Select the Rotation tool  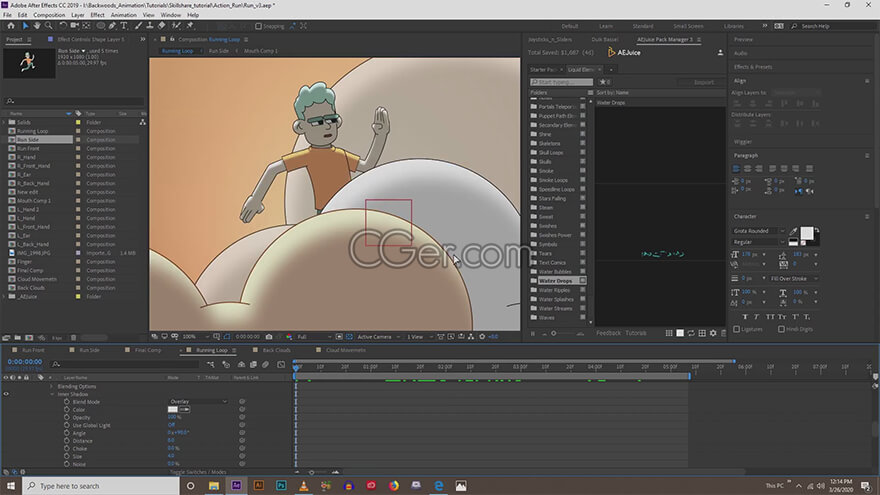coord(63,26)
